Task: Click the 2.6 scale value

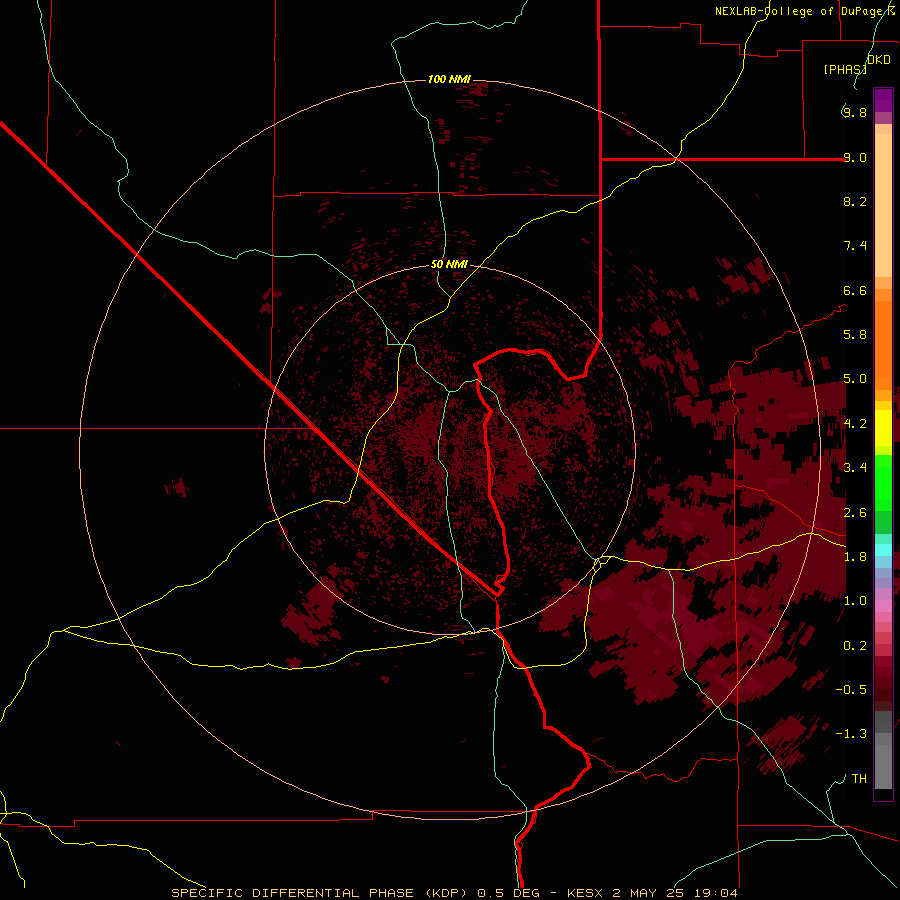Action: pyautogui.click(x=855, y=513)
